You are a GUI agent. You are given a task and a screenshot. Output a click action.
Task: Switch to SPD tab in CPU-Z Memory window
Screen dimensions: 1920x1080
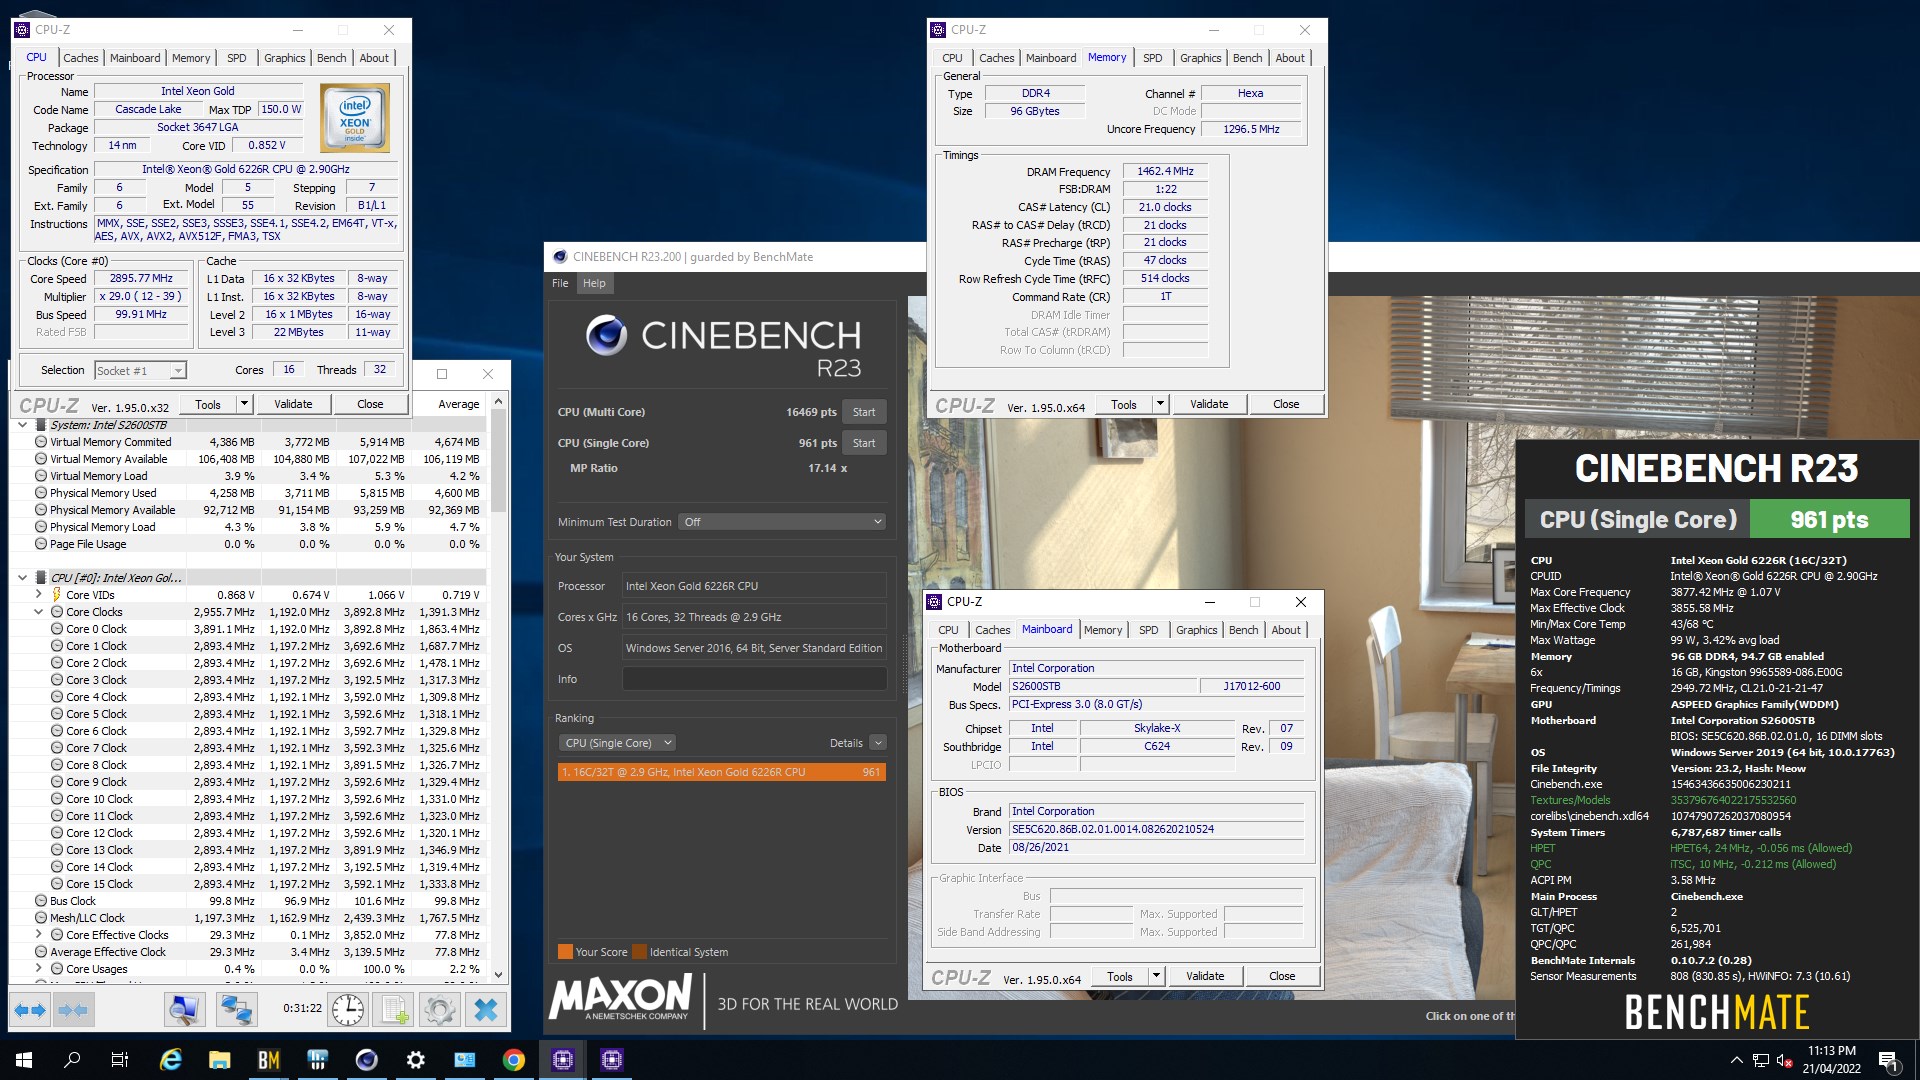point(1152,58)
